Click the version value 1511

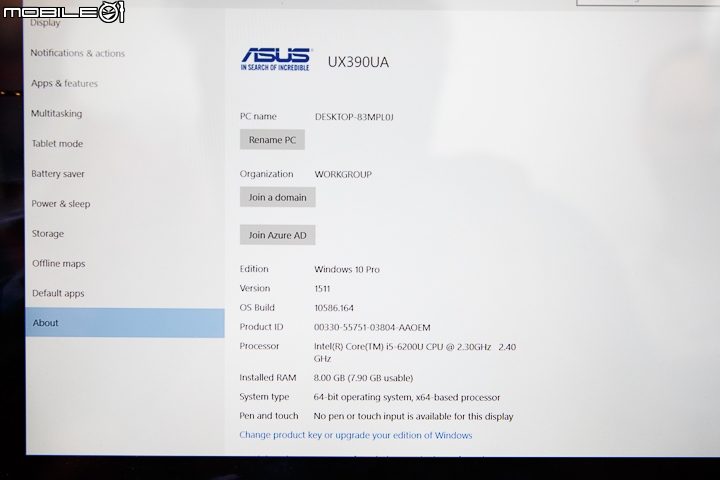click(x=322, y=289)
